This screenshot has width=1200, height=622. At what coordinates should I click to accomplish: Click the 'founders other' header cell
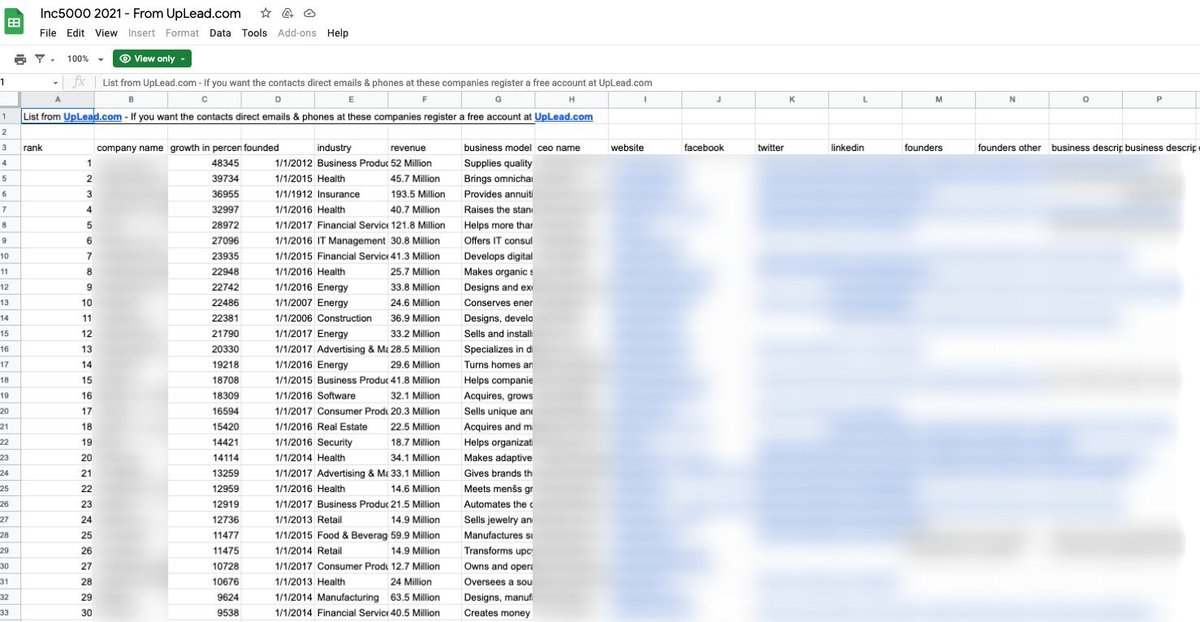[x=1012, y=147]
